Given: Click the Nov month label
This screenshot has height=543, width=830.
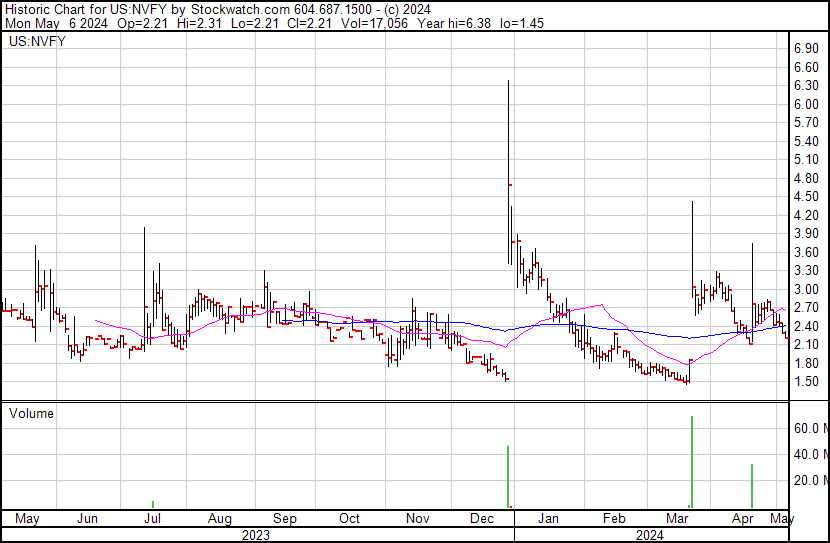Looking at the screenshot, I should (418, 519).
